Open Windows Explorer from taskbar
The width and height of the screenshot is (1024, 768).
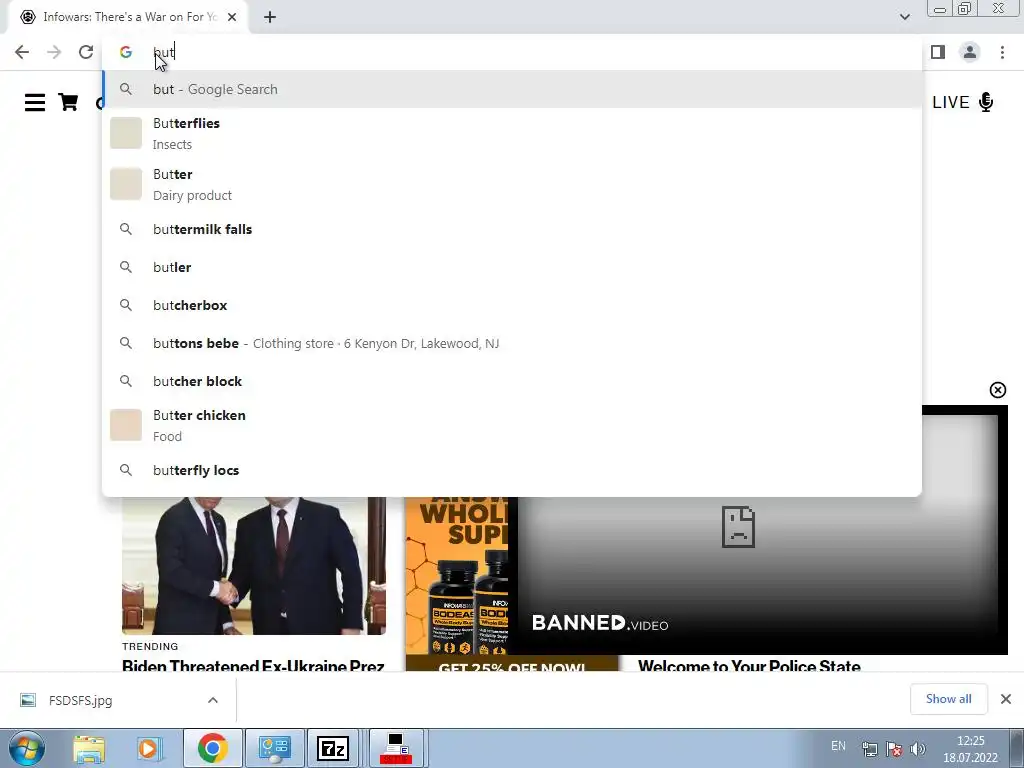click(x=89, y=748)
